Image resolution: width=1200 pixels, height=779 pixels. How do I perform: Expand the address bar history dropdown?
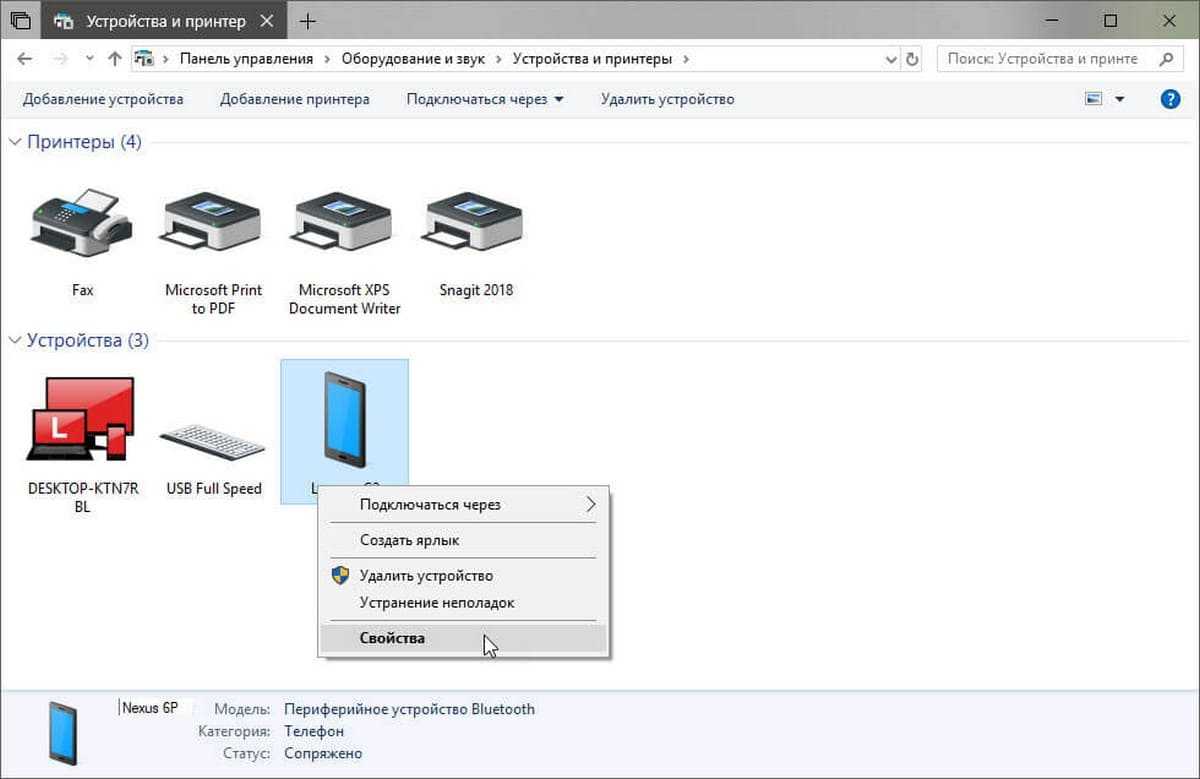pyautogui.click(x=891, y=59)
